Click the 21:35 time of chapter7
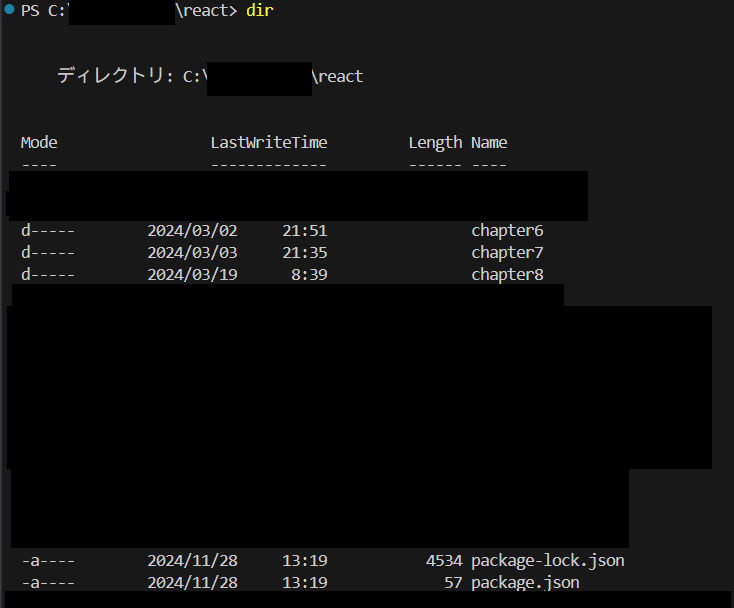The width and height of the screenshot is (734, 608). (304, 253)
